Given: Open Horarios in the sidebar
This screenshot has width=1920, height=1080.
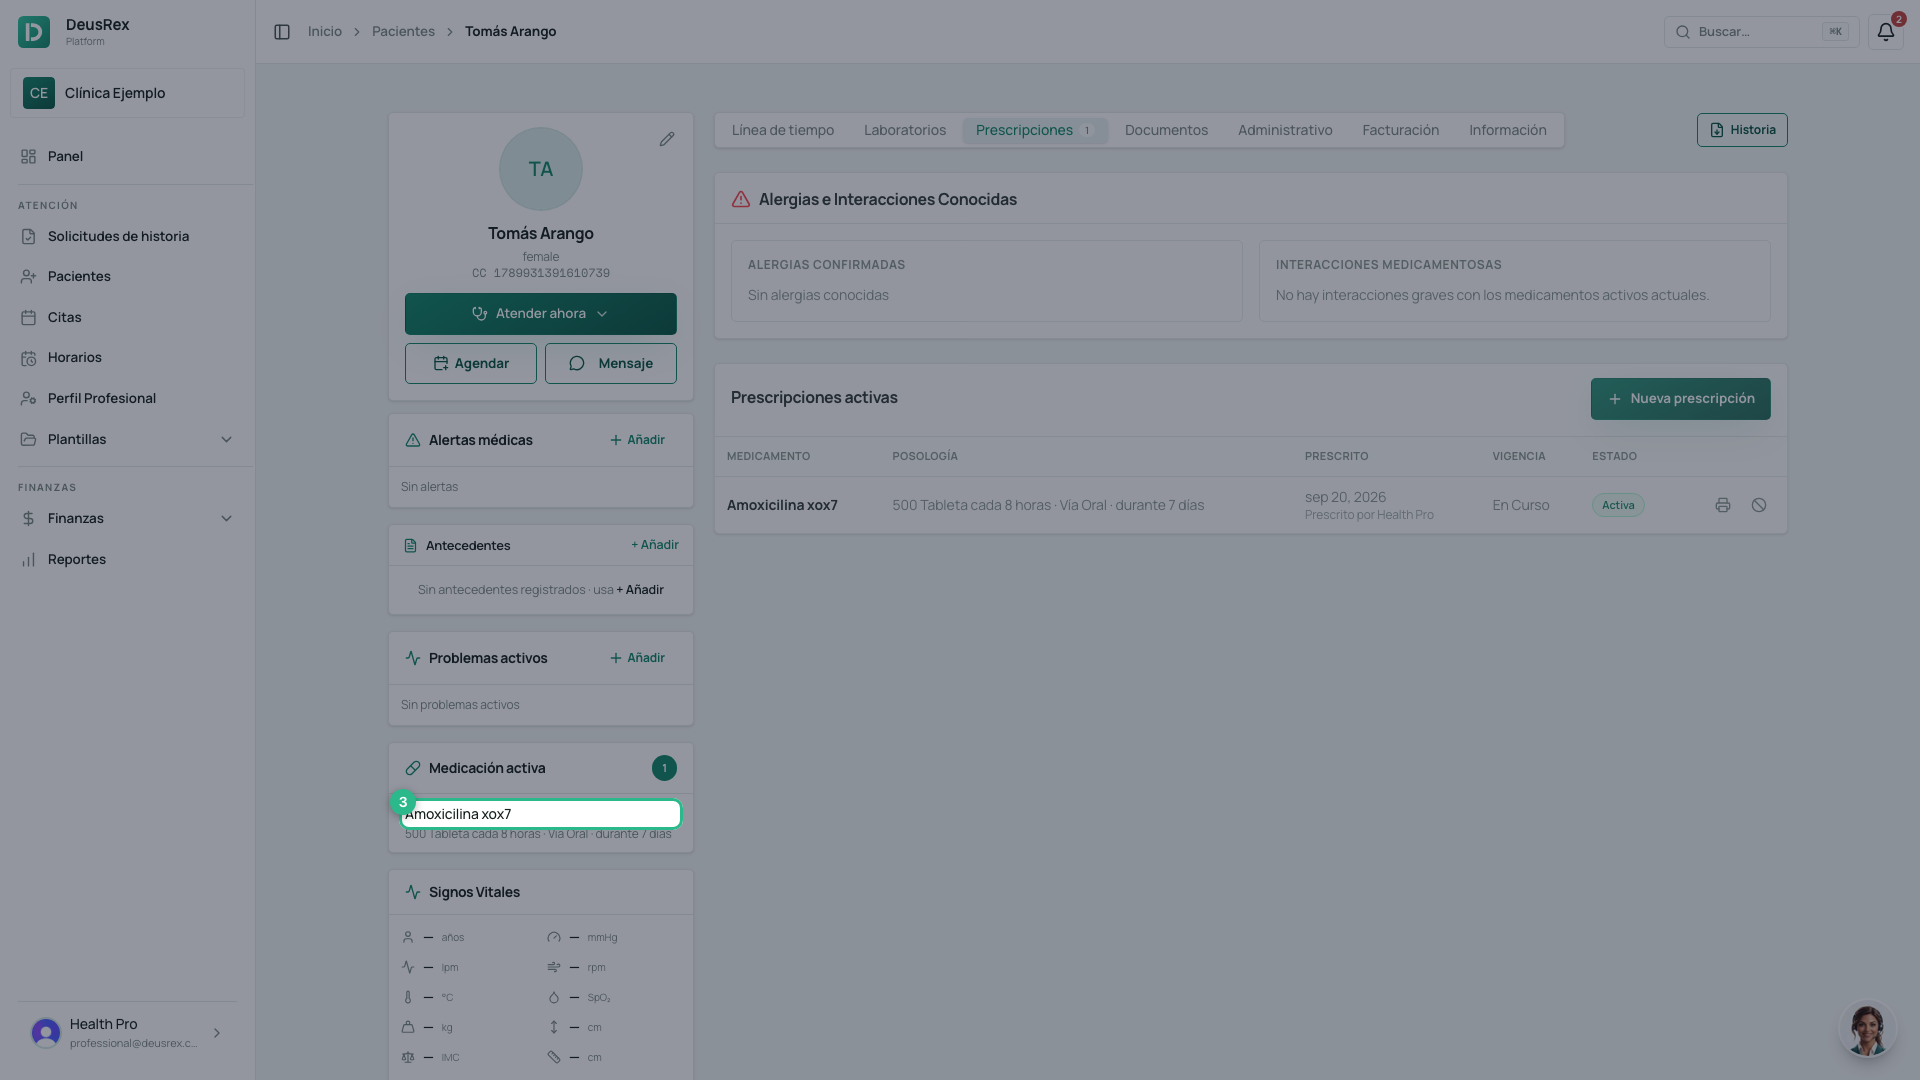Looking at the screenshot, I should [x=127, y=357].
